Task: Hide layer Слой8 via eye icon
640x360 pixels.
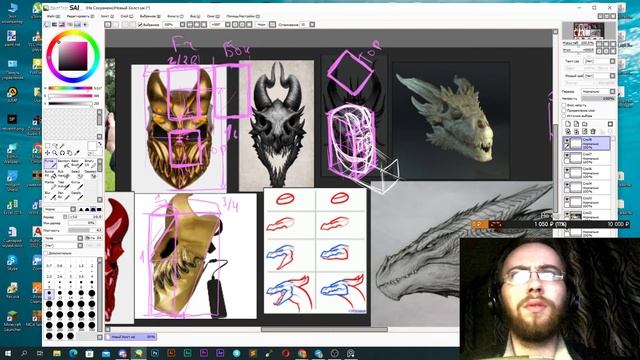Action: (567, 140)
